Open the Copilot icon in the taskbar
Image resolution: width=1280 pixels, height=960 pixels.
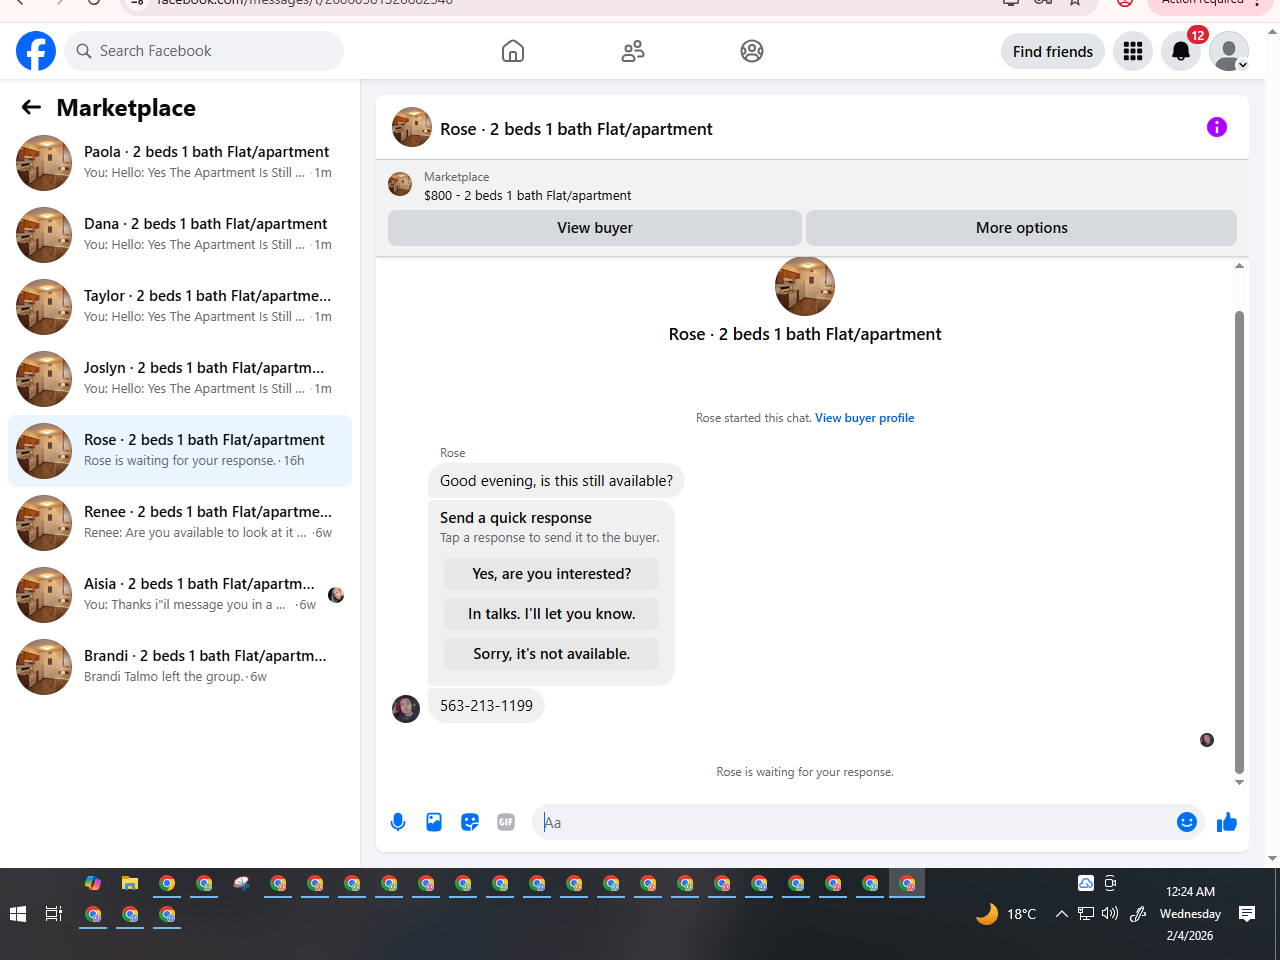point(93,883)
